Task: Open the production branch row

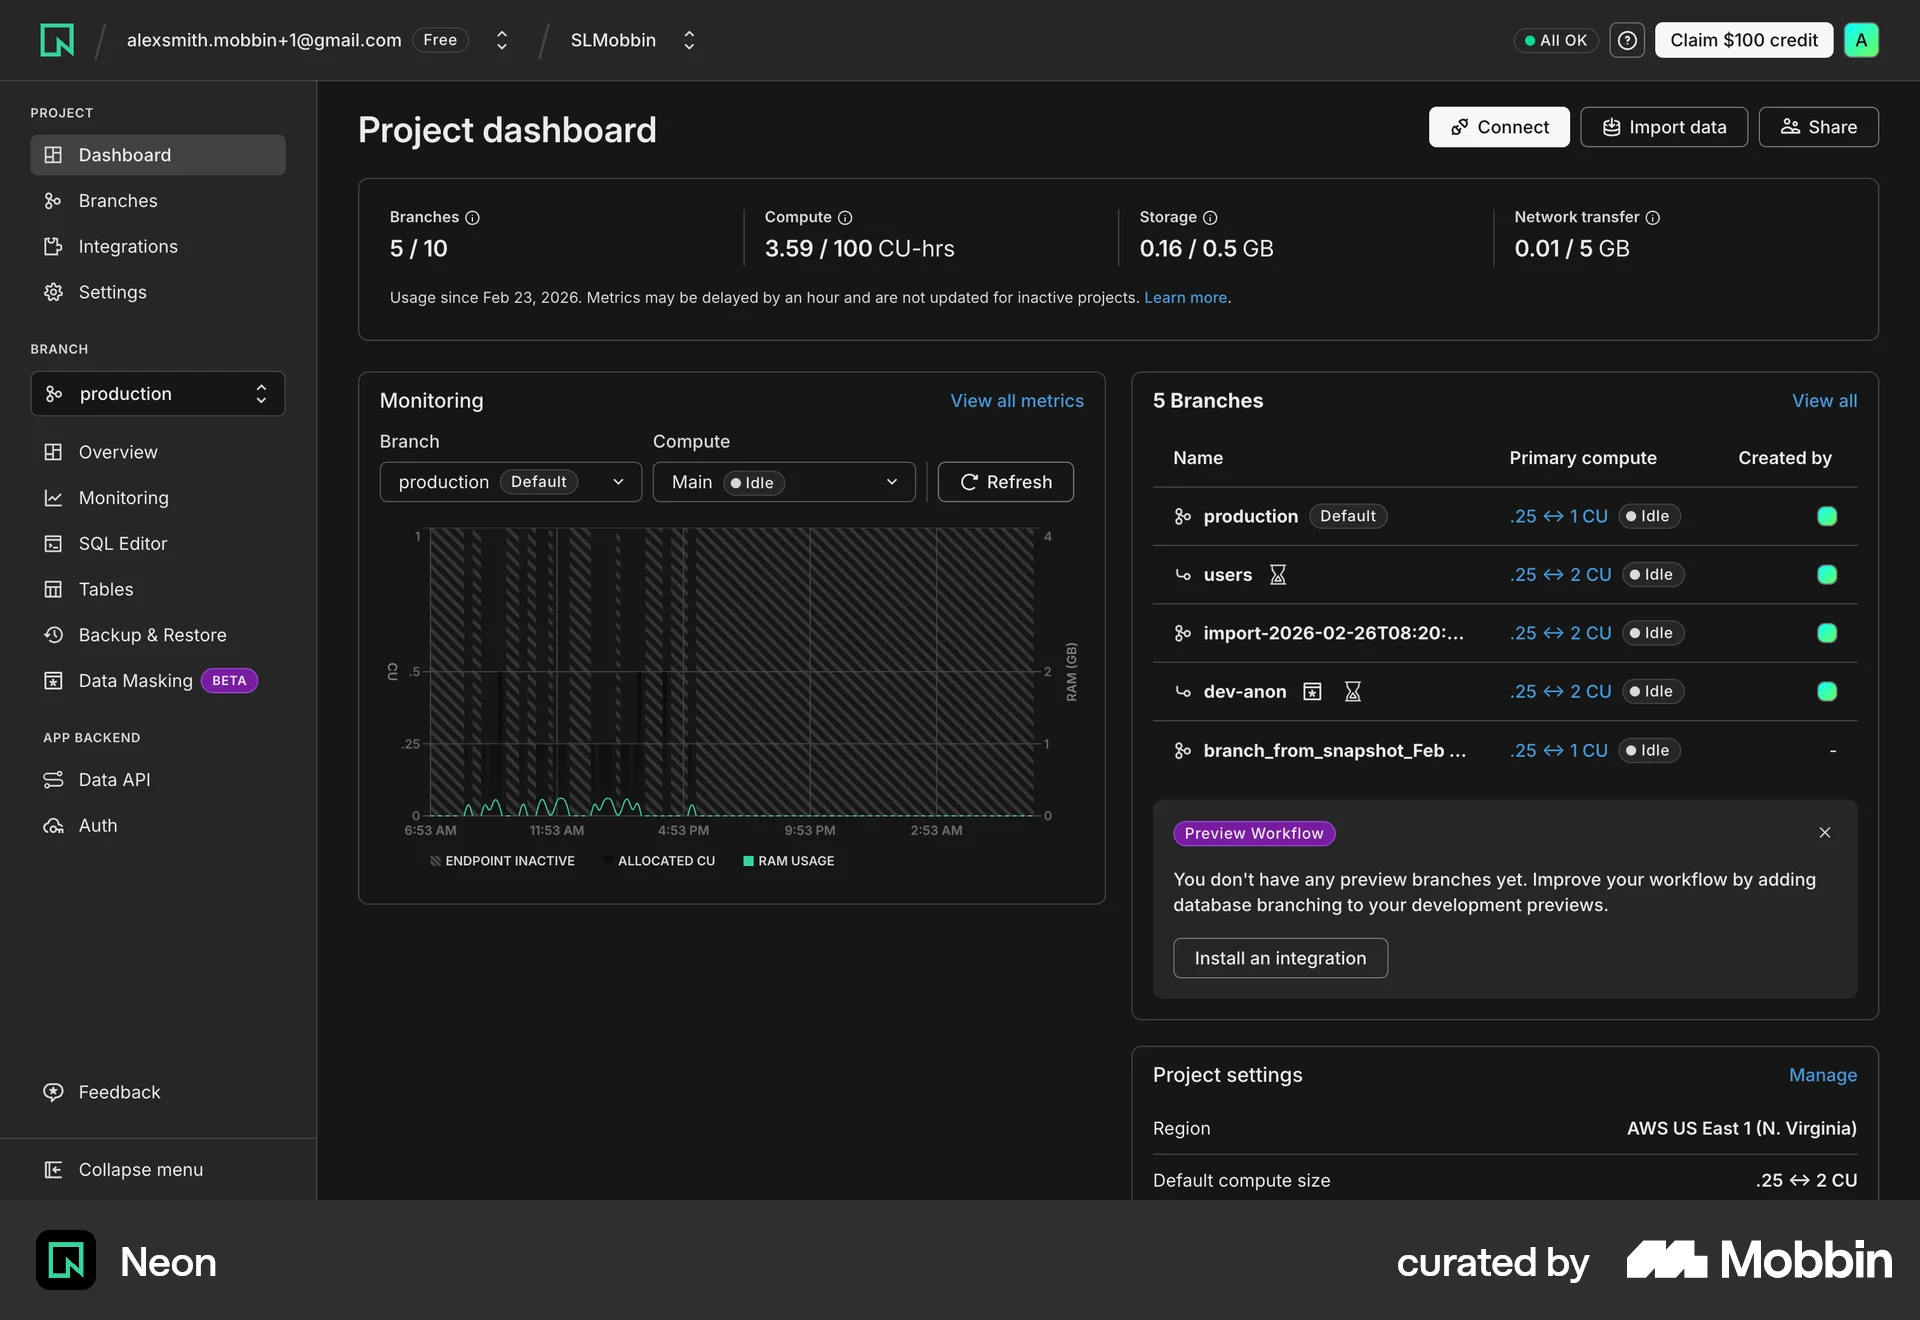Action: (x=1505, y=517)
